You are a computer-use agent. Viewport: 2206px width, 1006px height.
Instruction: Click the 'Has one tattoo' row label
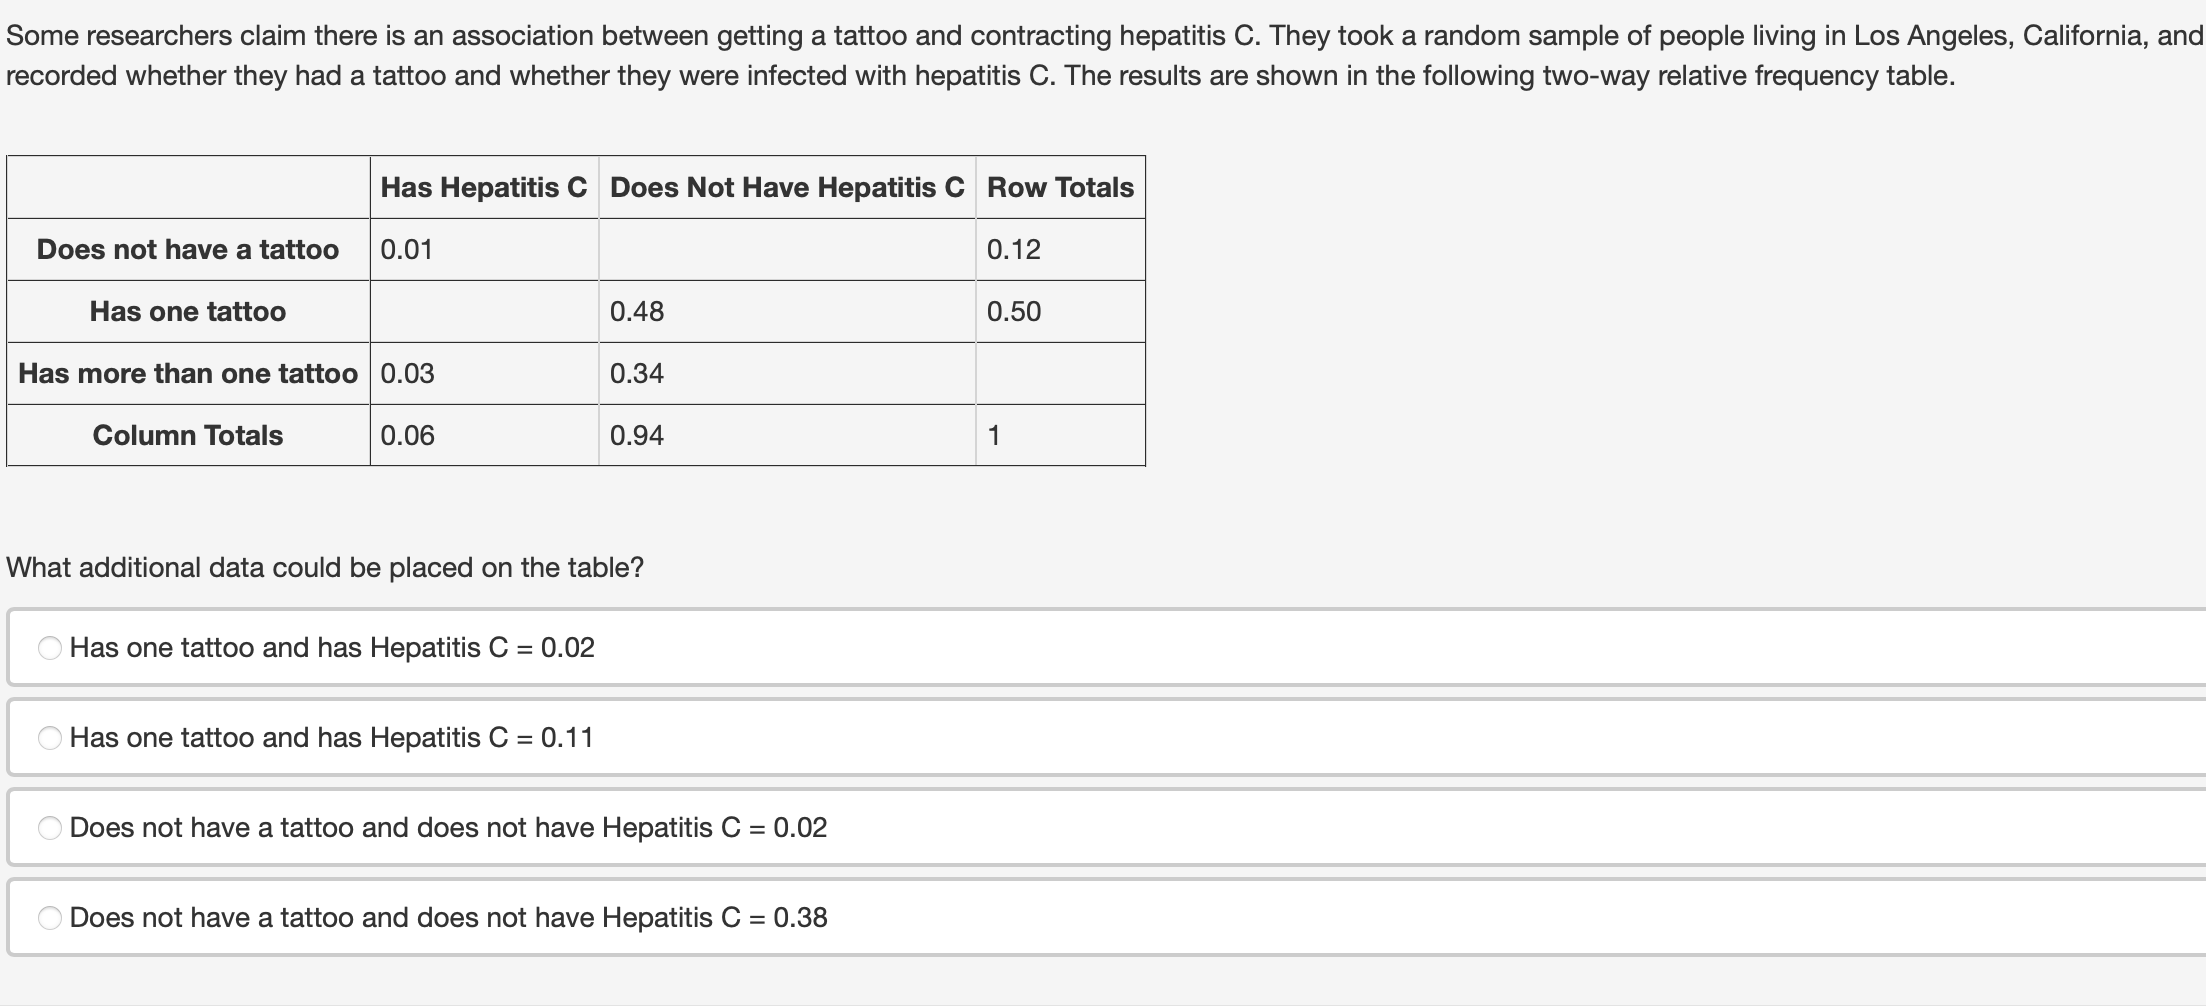pos(188,312)
